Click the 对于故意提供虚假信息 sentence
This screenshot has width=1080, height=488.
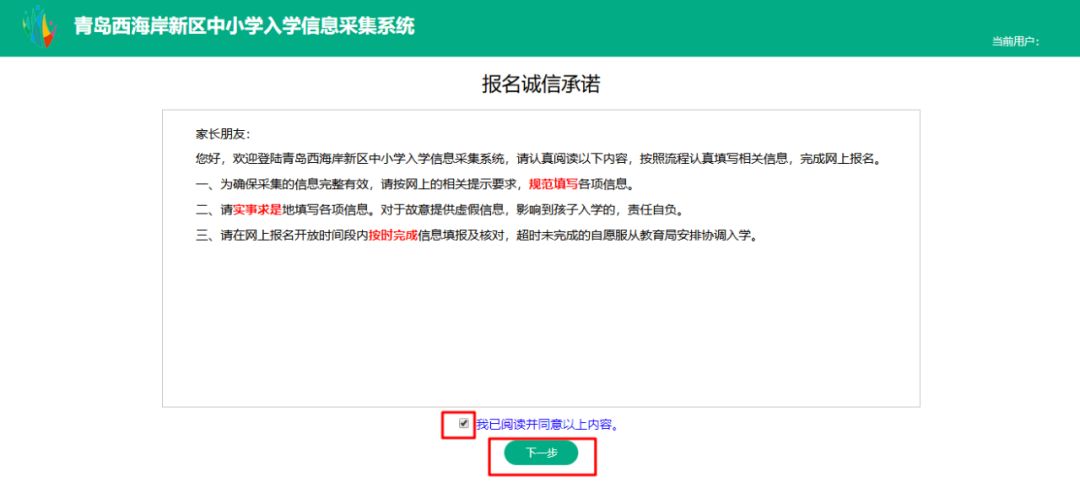[440, 209]
